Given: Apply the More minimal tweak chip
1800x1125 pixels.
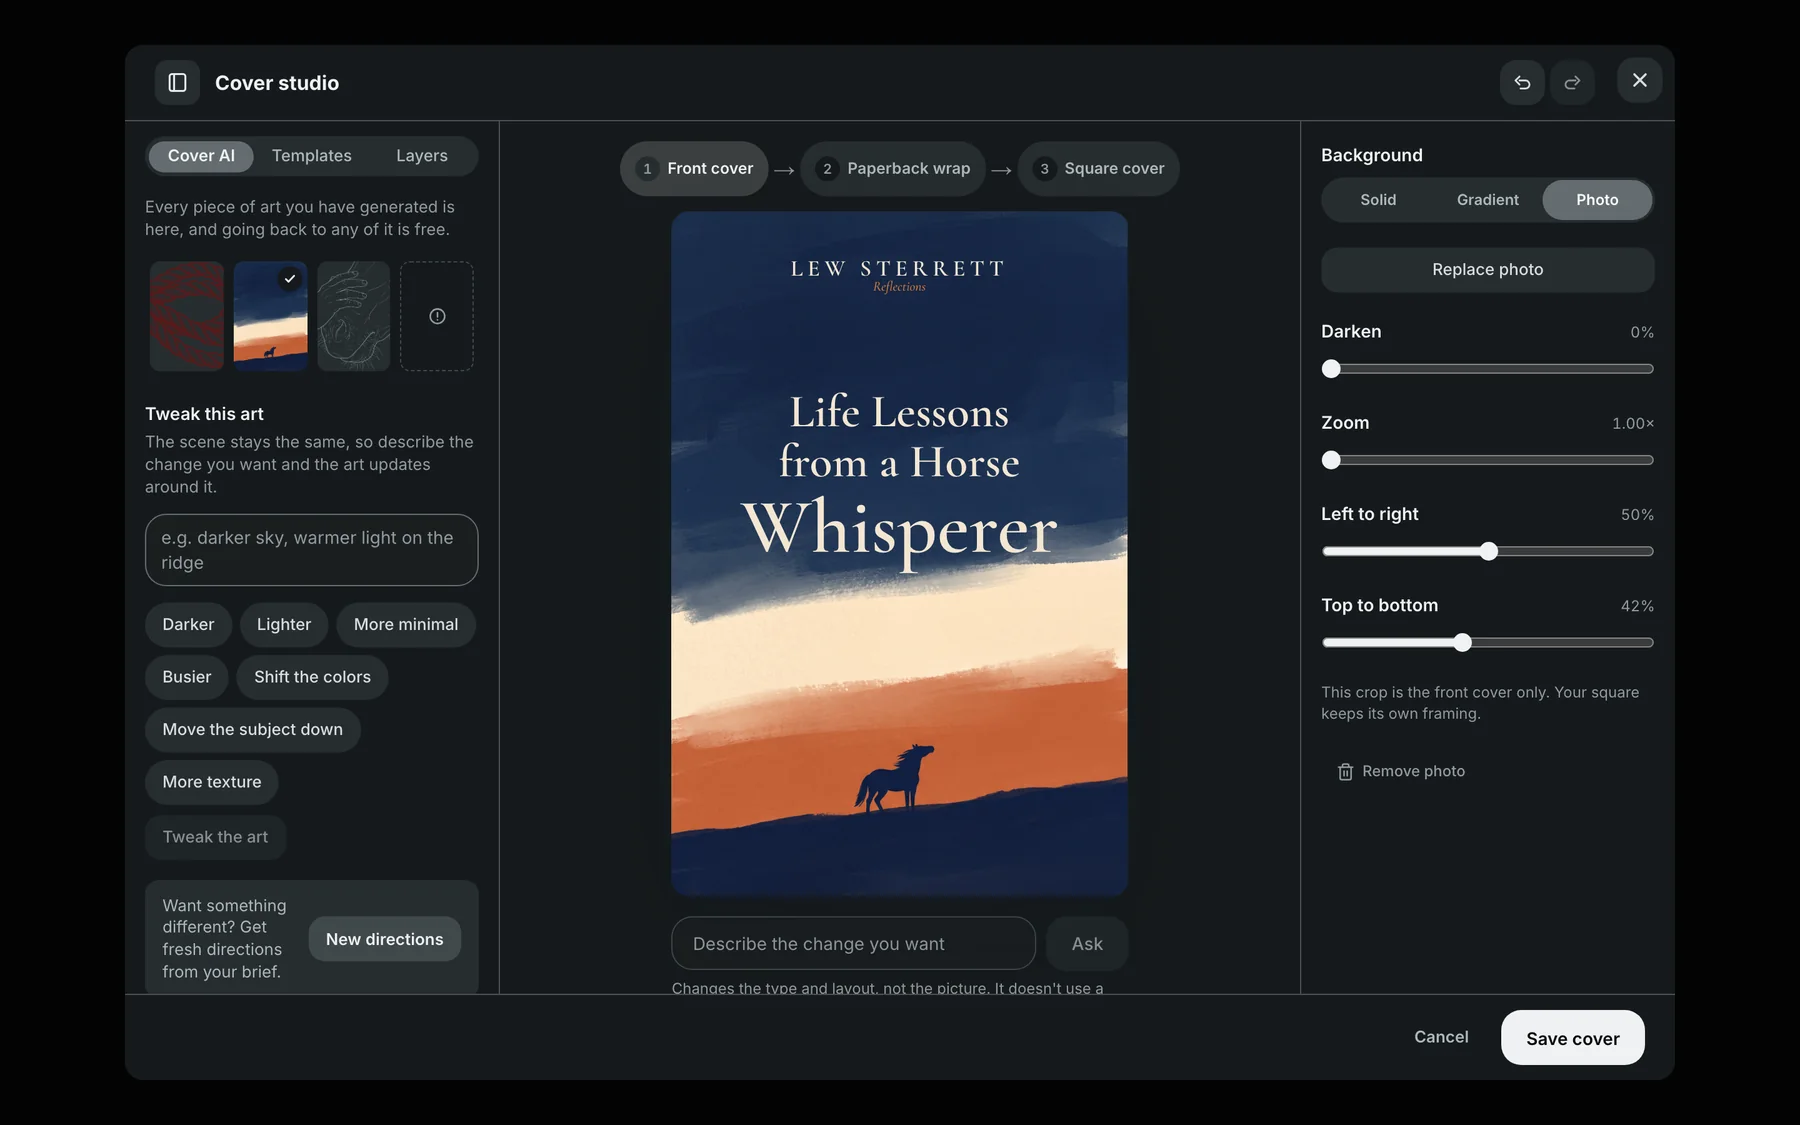Looking at the screenshot, I should click(x=406, y=625).
